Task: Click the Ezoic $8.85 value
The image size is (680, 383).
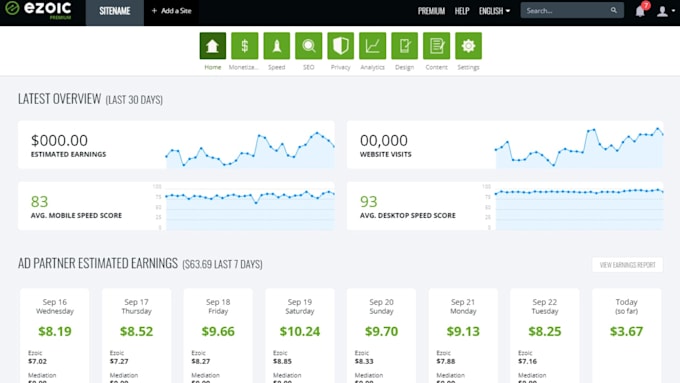Action: (282, 361)
